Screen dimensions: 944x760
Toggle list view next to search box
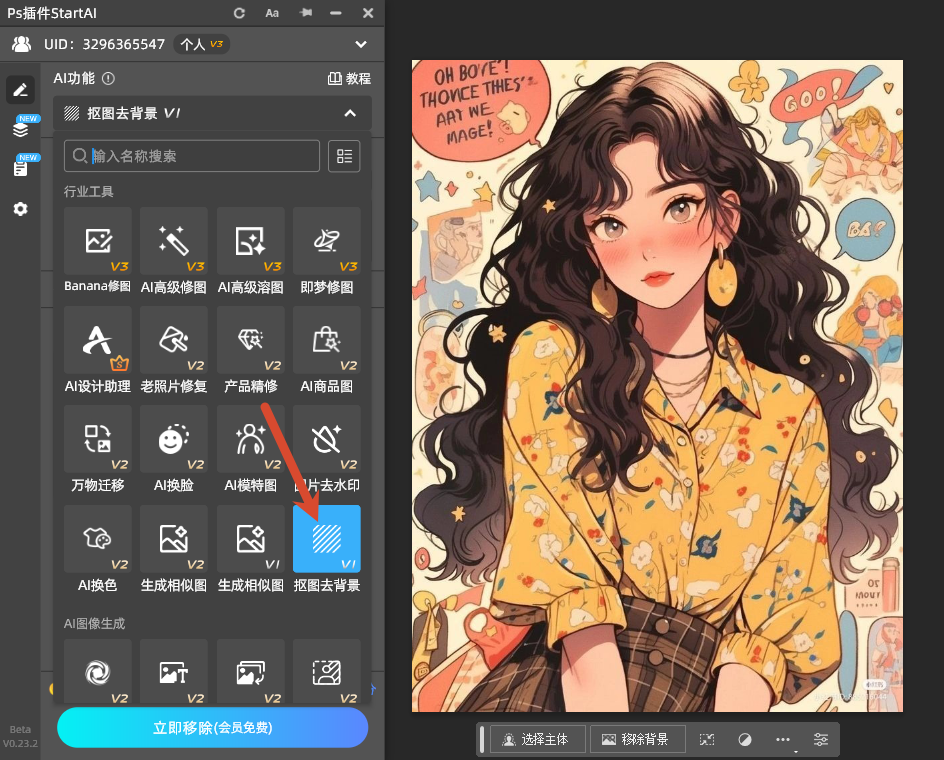click(x=344, y=156)
